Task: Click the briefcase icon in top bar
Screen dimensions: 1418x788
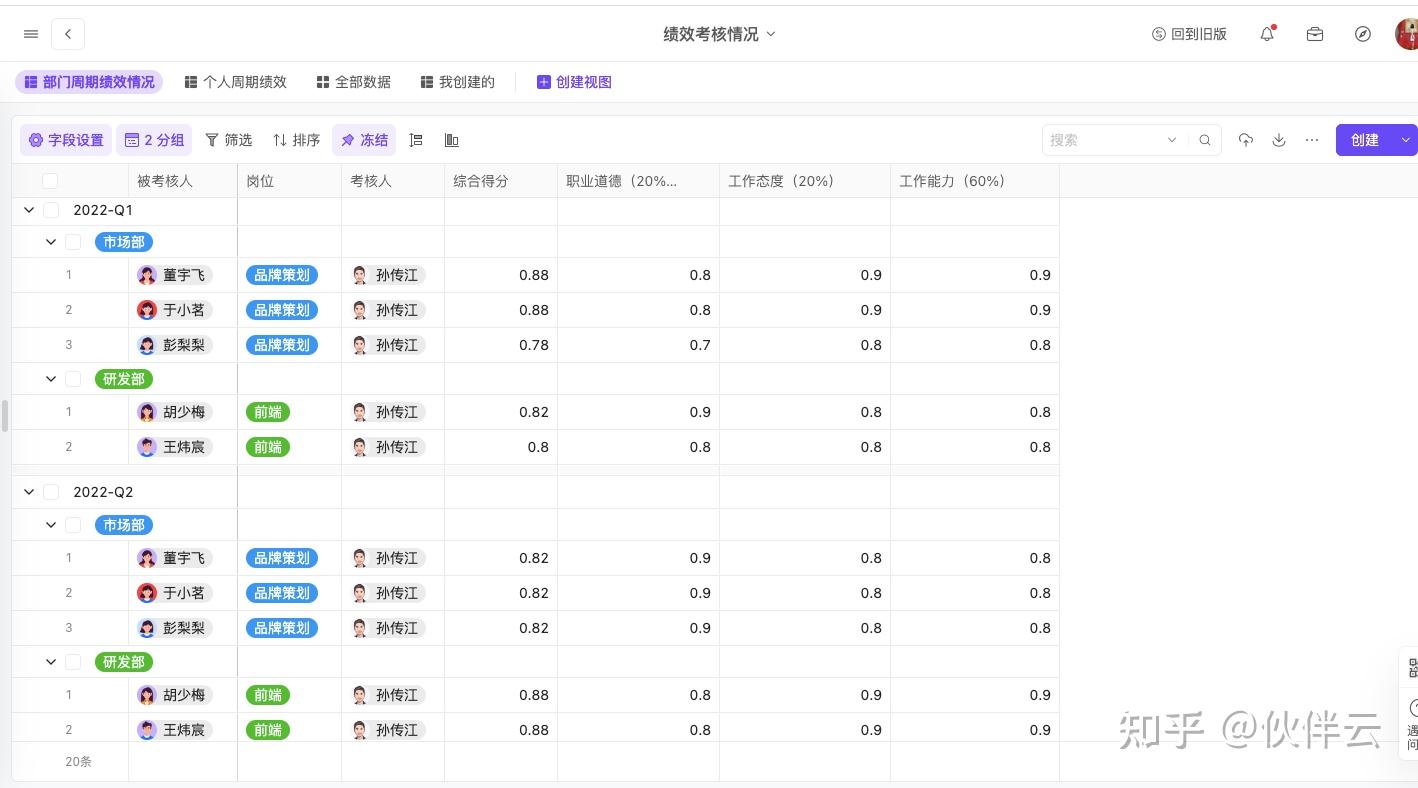Action: (1315, 34)
